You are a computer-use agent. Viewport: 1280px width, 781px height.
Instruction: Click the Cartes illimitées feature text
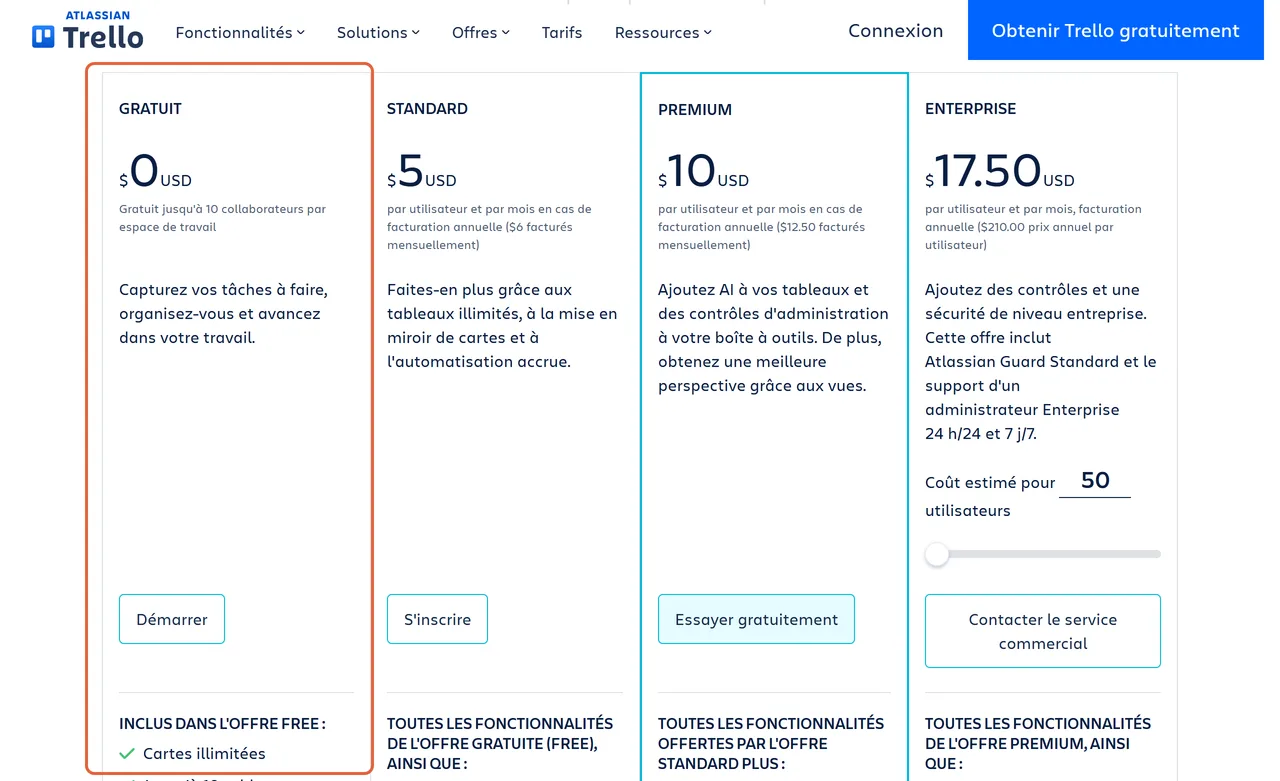204,754
